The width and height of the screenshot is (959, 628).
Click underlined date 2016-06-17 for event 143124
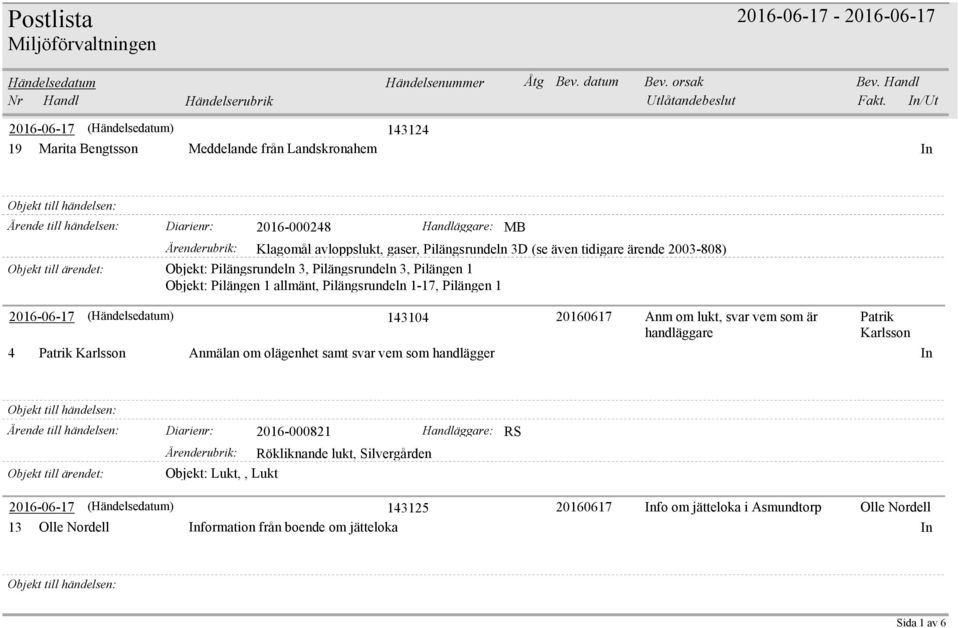tap(42, 129)
